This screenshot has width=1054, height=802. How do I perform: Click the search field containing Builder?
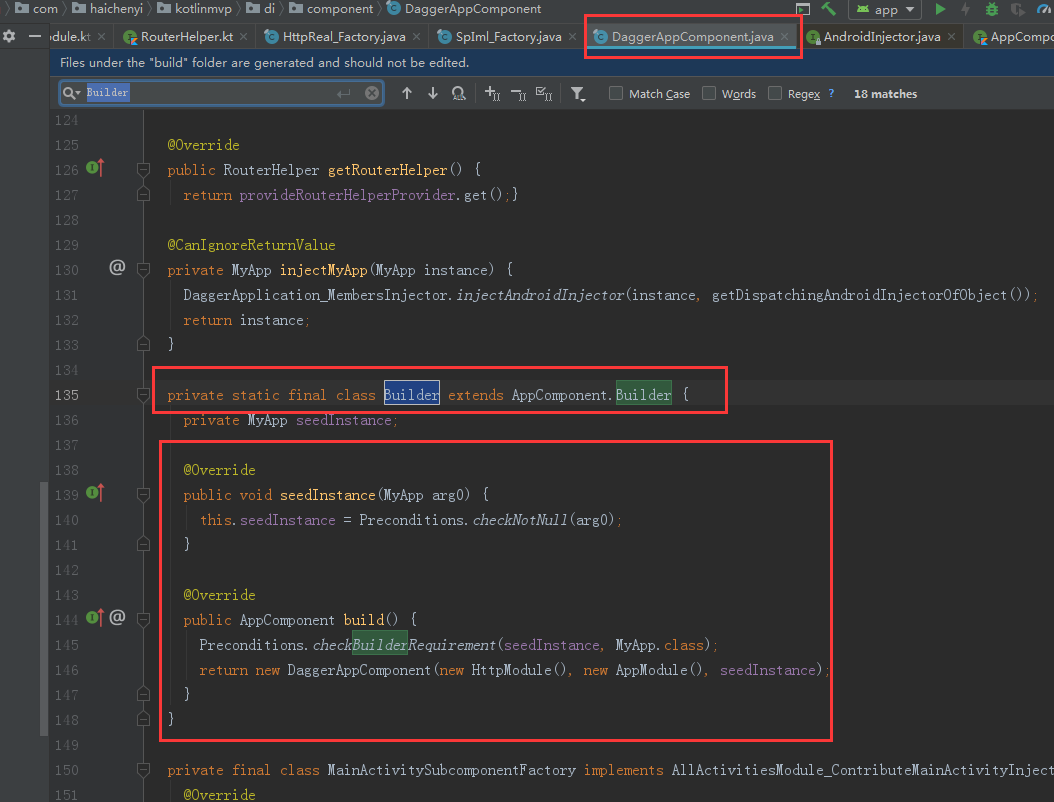click(221, 93)
